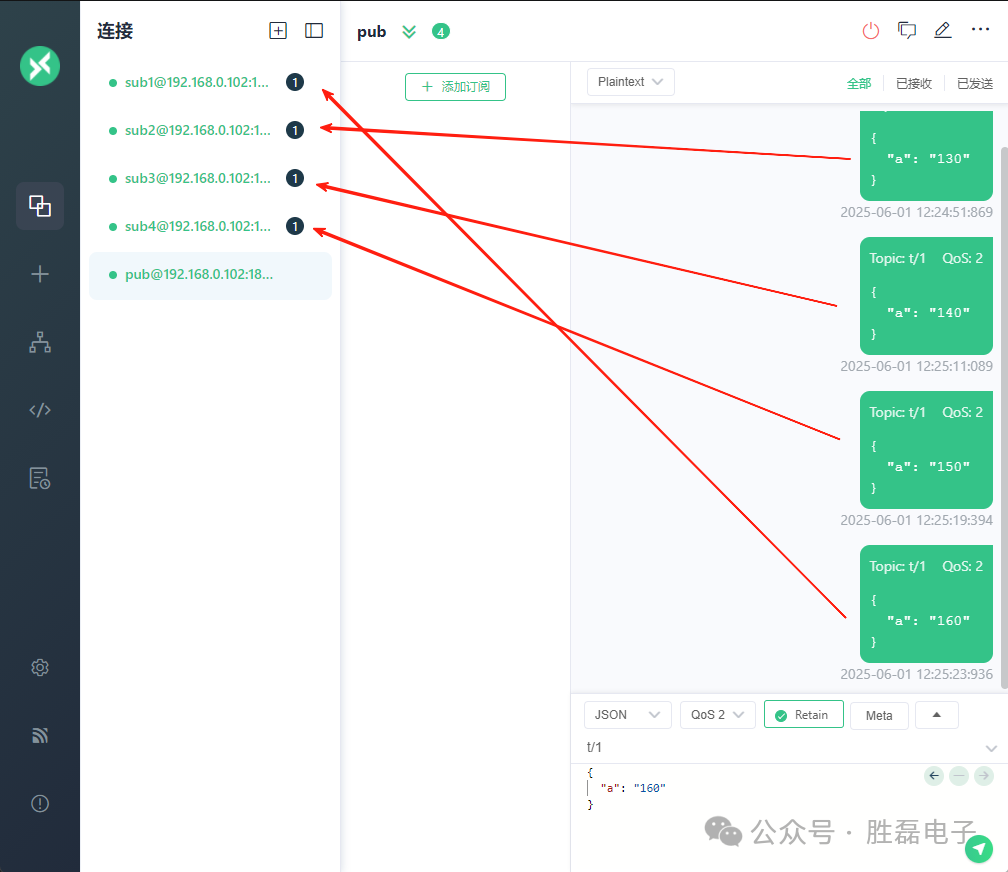Select the sub4@192.168.0.102 connection

tap(210, 226)
